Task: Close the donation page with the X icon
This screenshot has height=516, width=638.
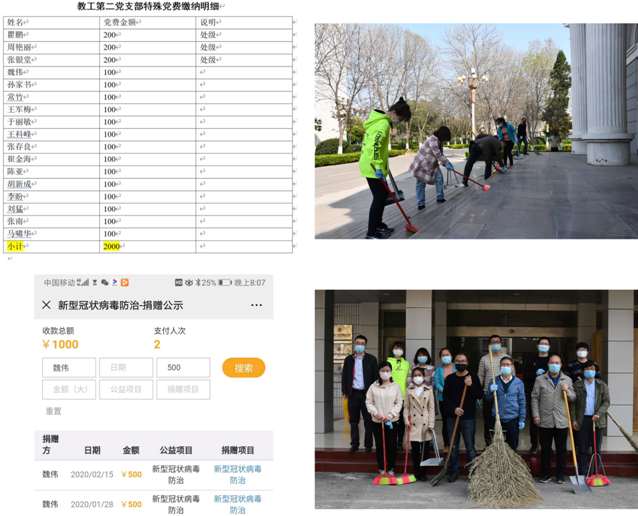Action: click(x=46, y=305)
